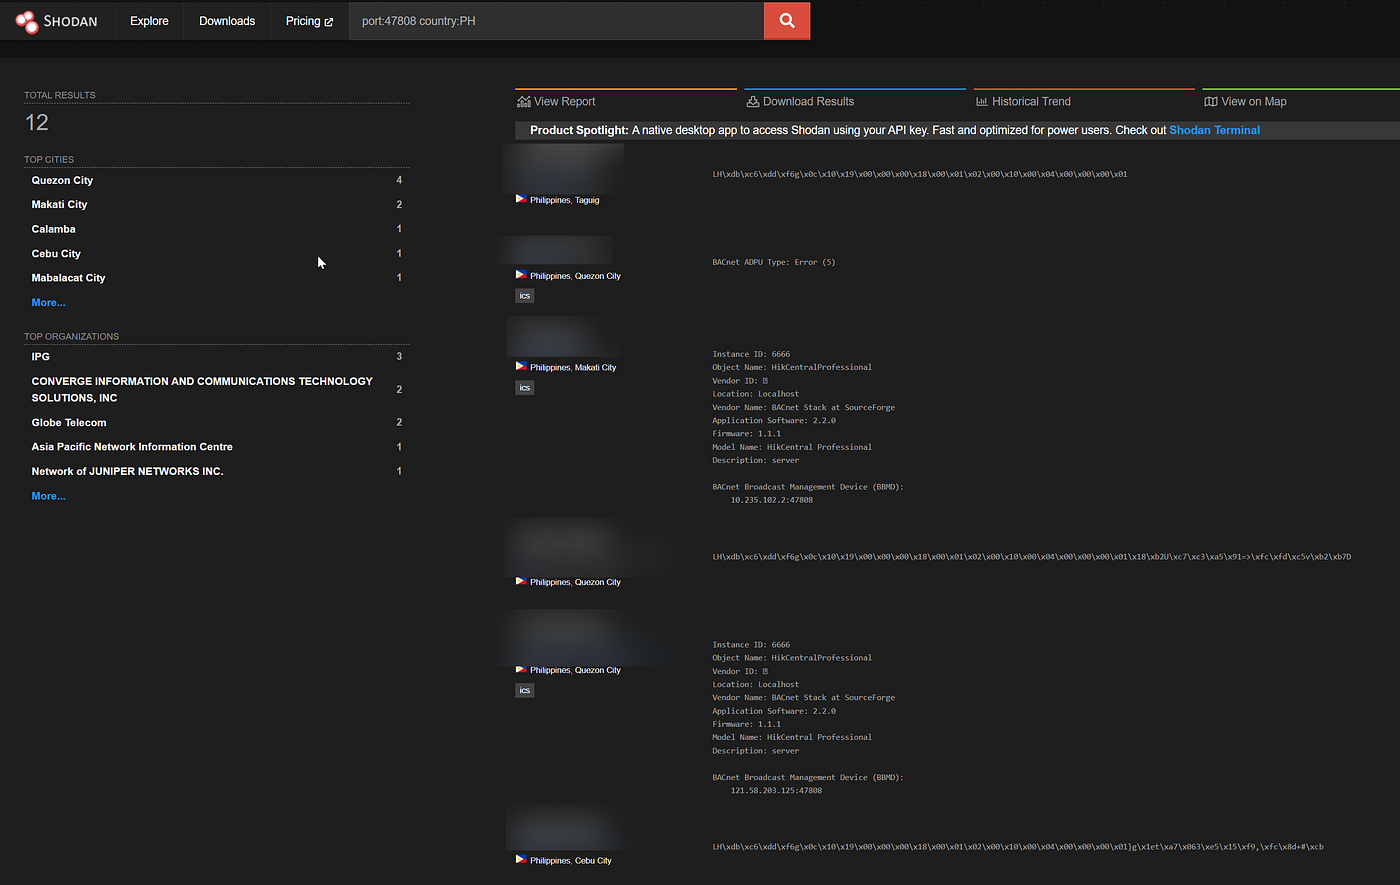The image size is (1400, 885).
Task: Click the 'BACnet ADPU Type: Error (5)' text
Action: coord(774,262)
